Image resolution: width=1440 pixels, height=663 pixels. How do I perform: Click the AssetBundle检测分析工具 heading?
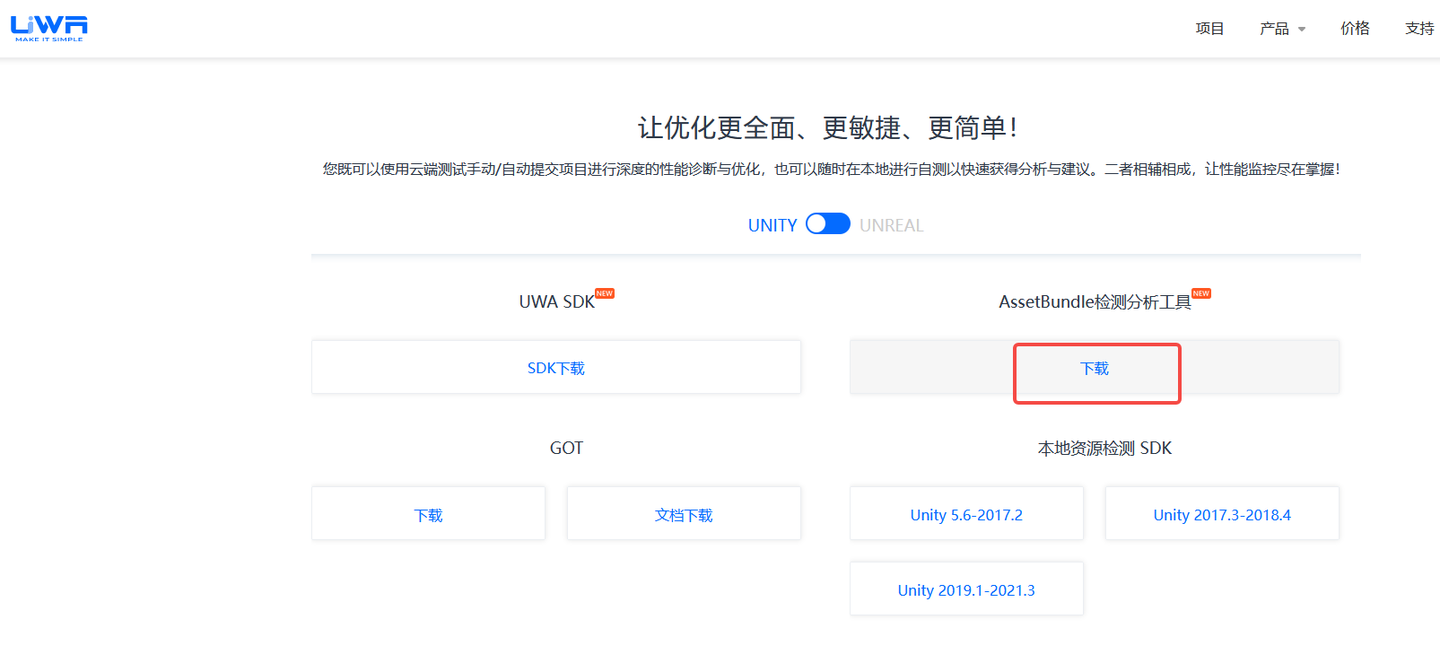1095,302
